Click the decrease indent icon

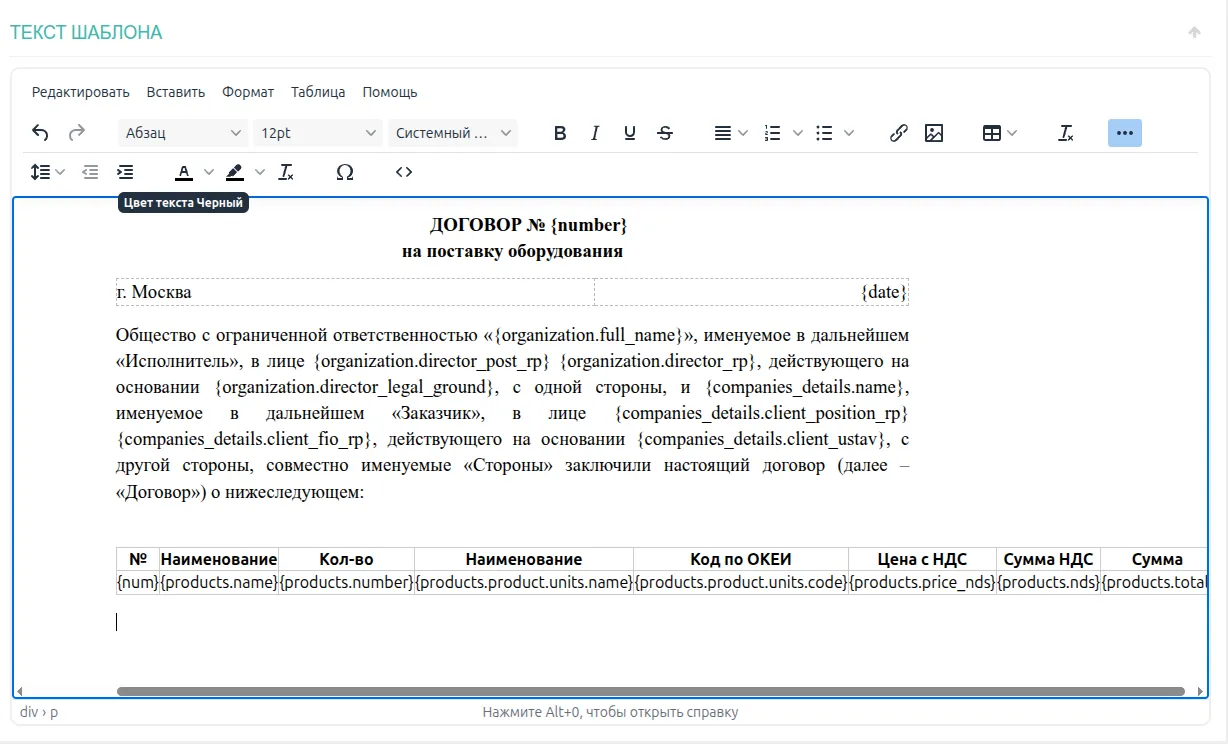[x=90, y=172]
